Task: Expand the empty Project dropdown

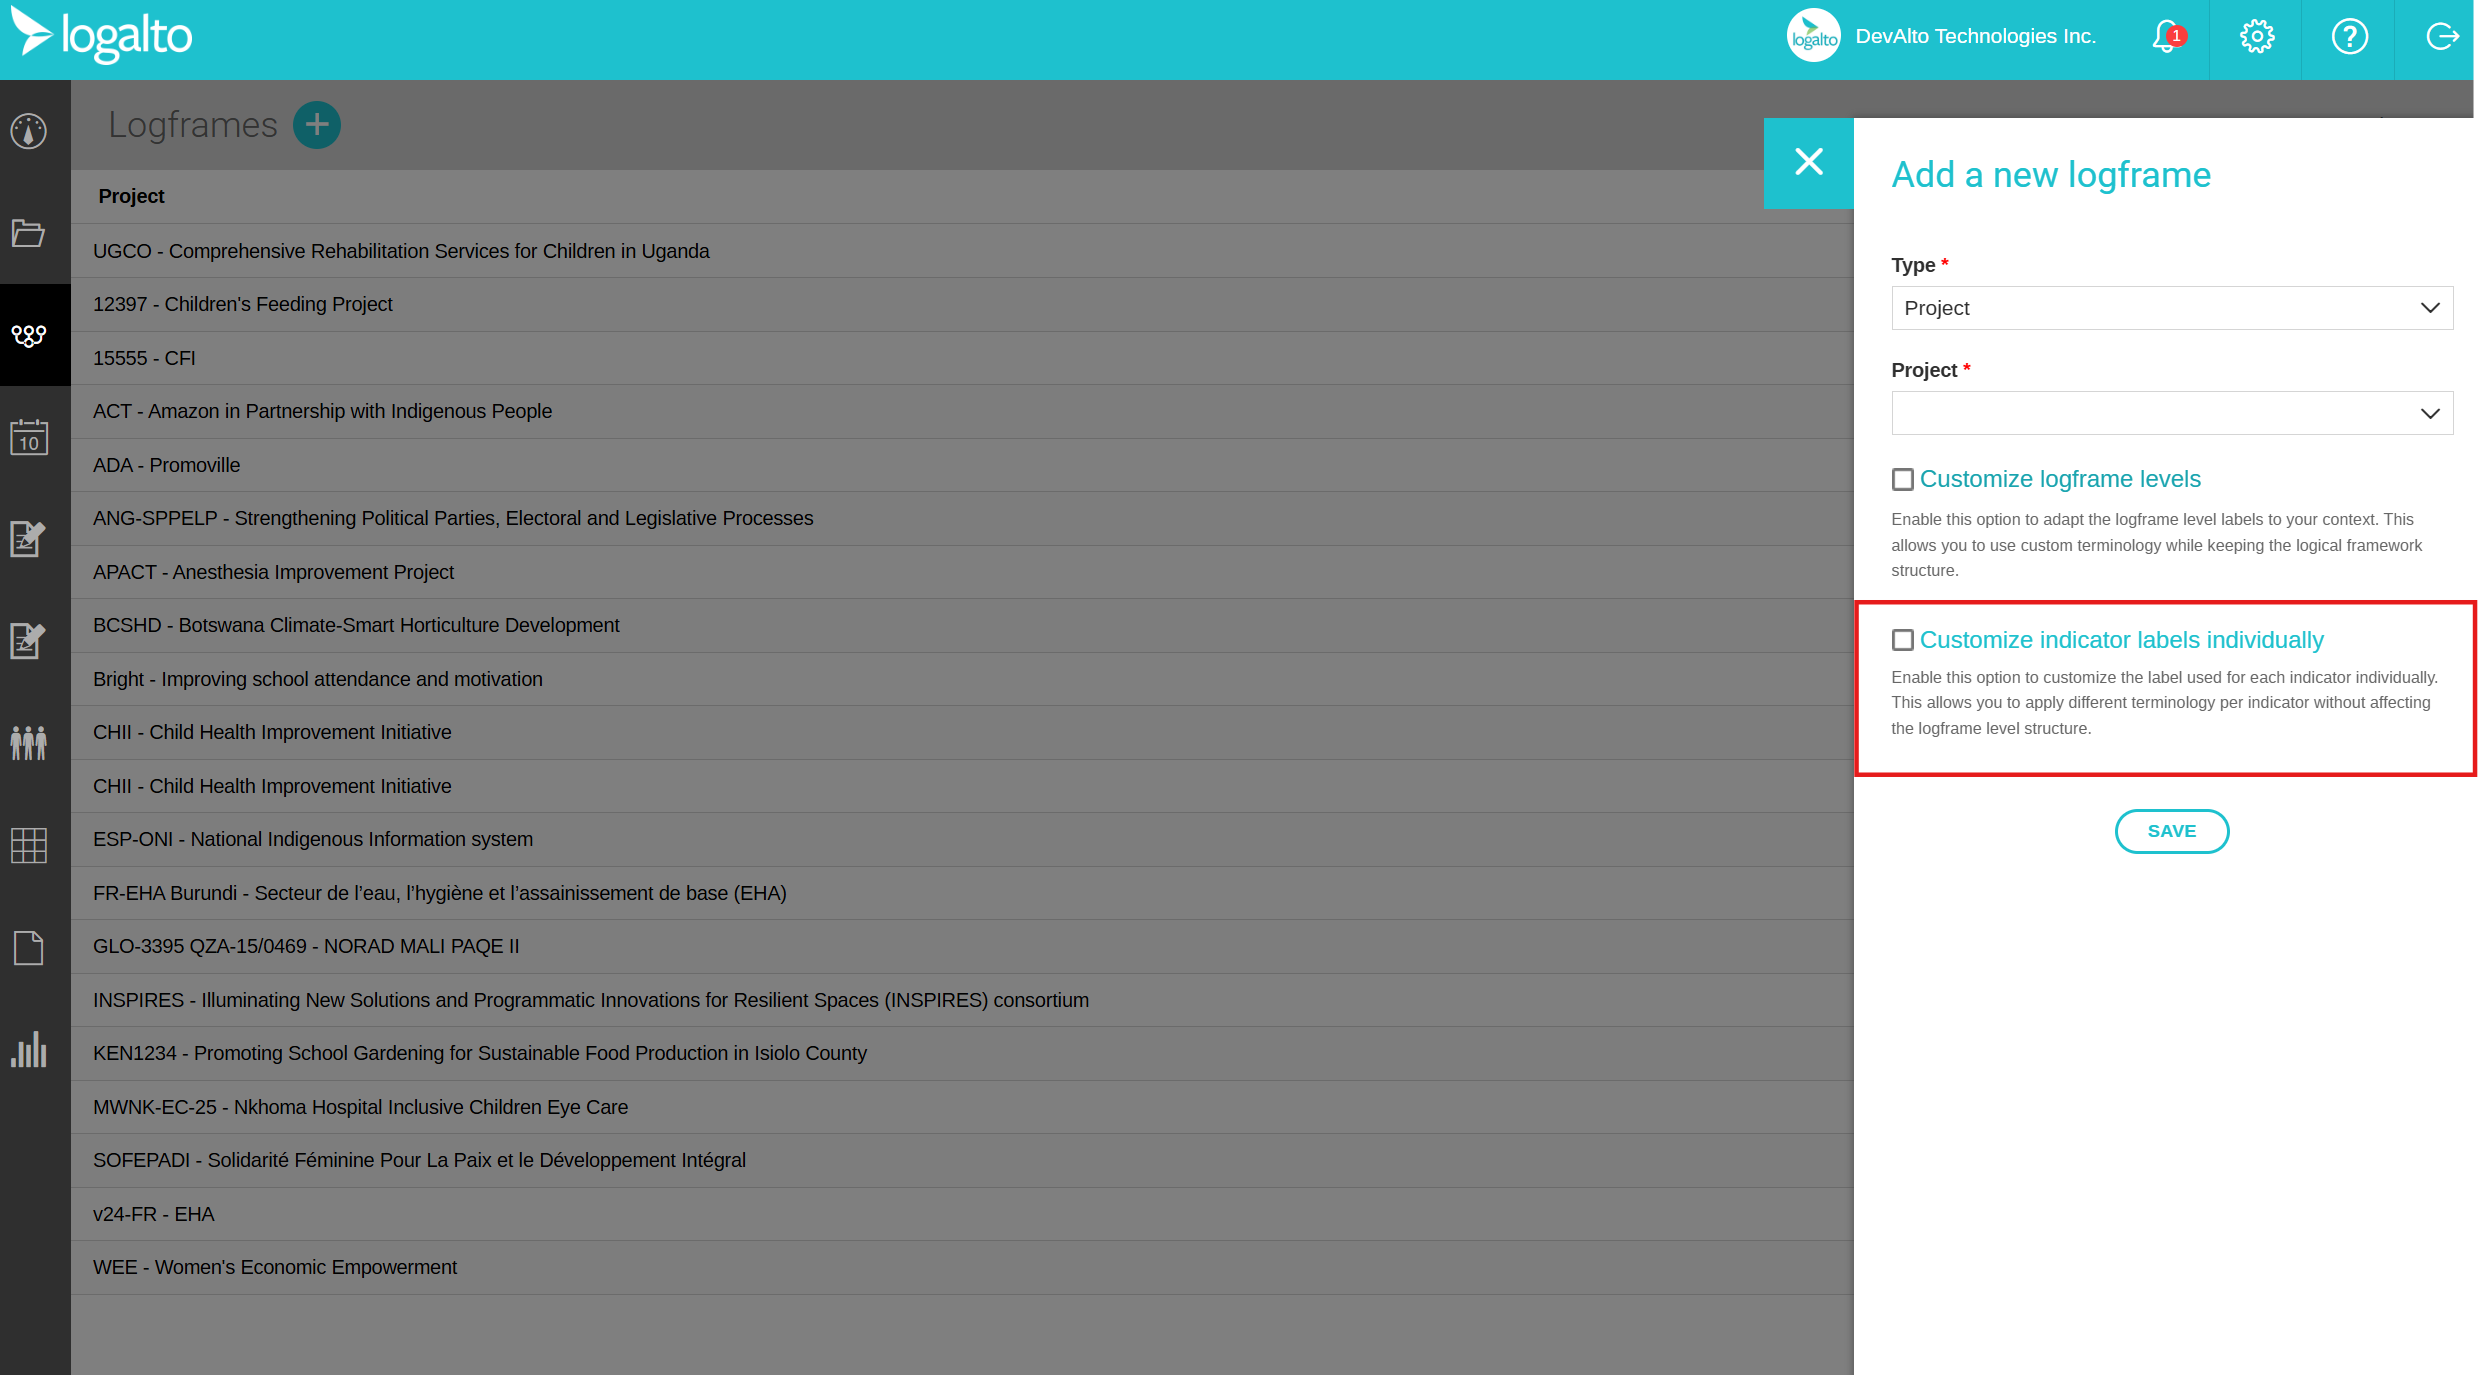Action: coord(2171,413)
